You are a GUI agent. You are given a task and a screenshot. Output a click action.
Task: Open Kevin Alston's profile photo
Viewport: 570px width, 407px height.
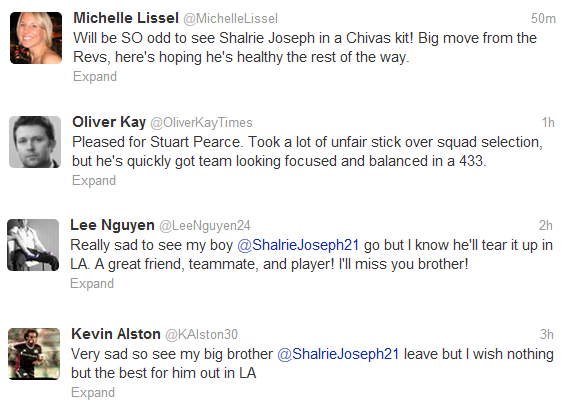(34, 354)
